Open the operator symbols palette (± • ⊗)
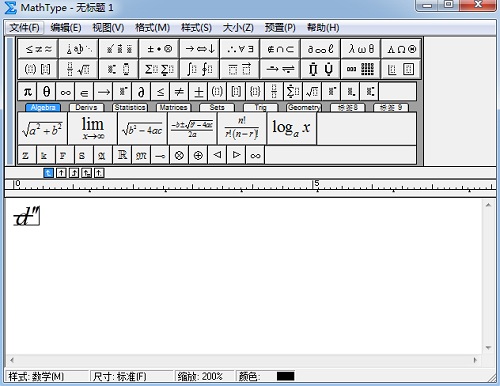Viewport: 500px width, 386px height. click(x=159, y=49)
